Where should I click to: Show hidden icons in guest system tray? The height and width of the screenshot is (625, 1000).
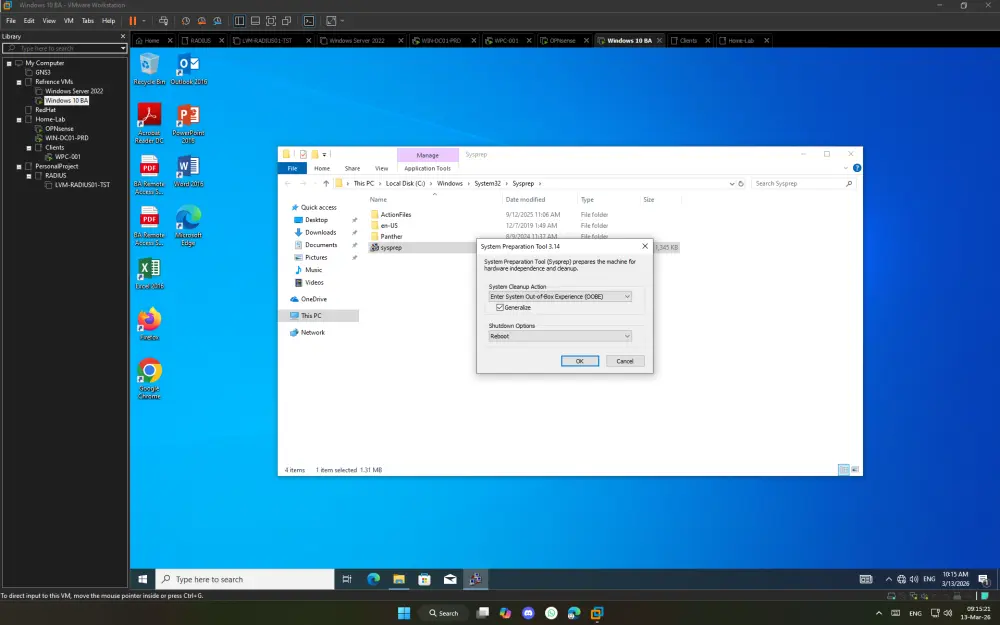pyautogui.click(x=888, y=579)
